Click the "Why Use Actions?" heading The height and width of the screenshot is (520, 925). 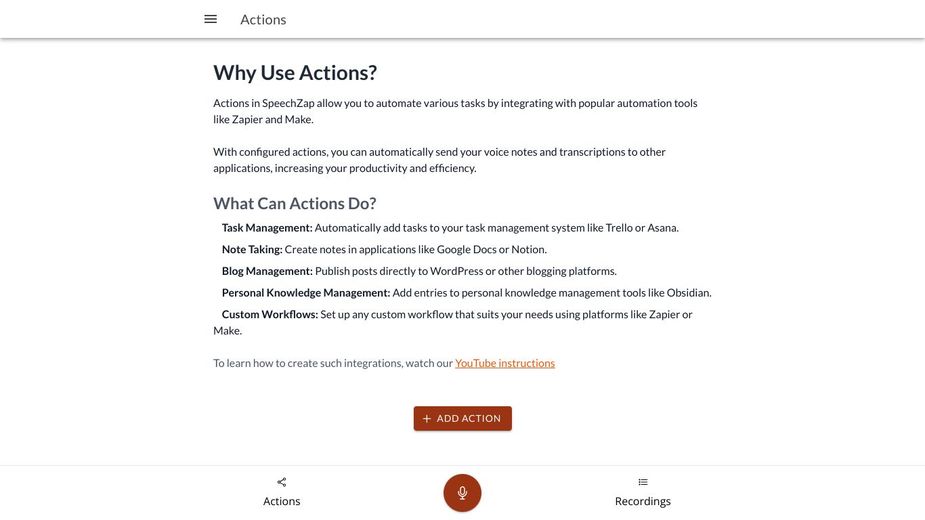pyautogui.click(x=295, y=73)
